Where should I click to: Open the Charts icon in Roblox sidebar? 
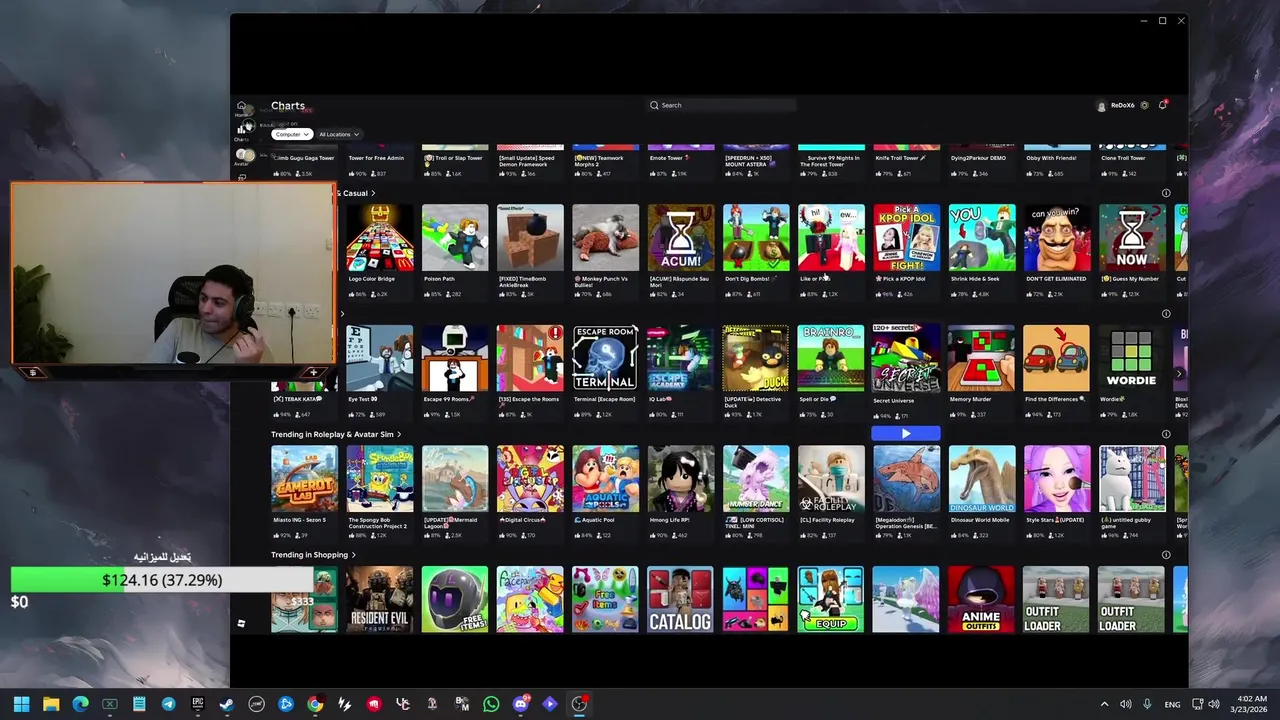(241, 129)
